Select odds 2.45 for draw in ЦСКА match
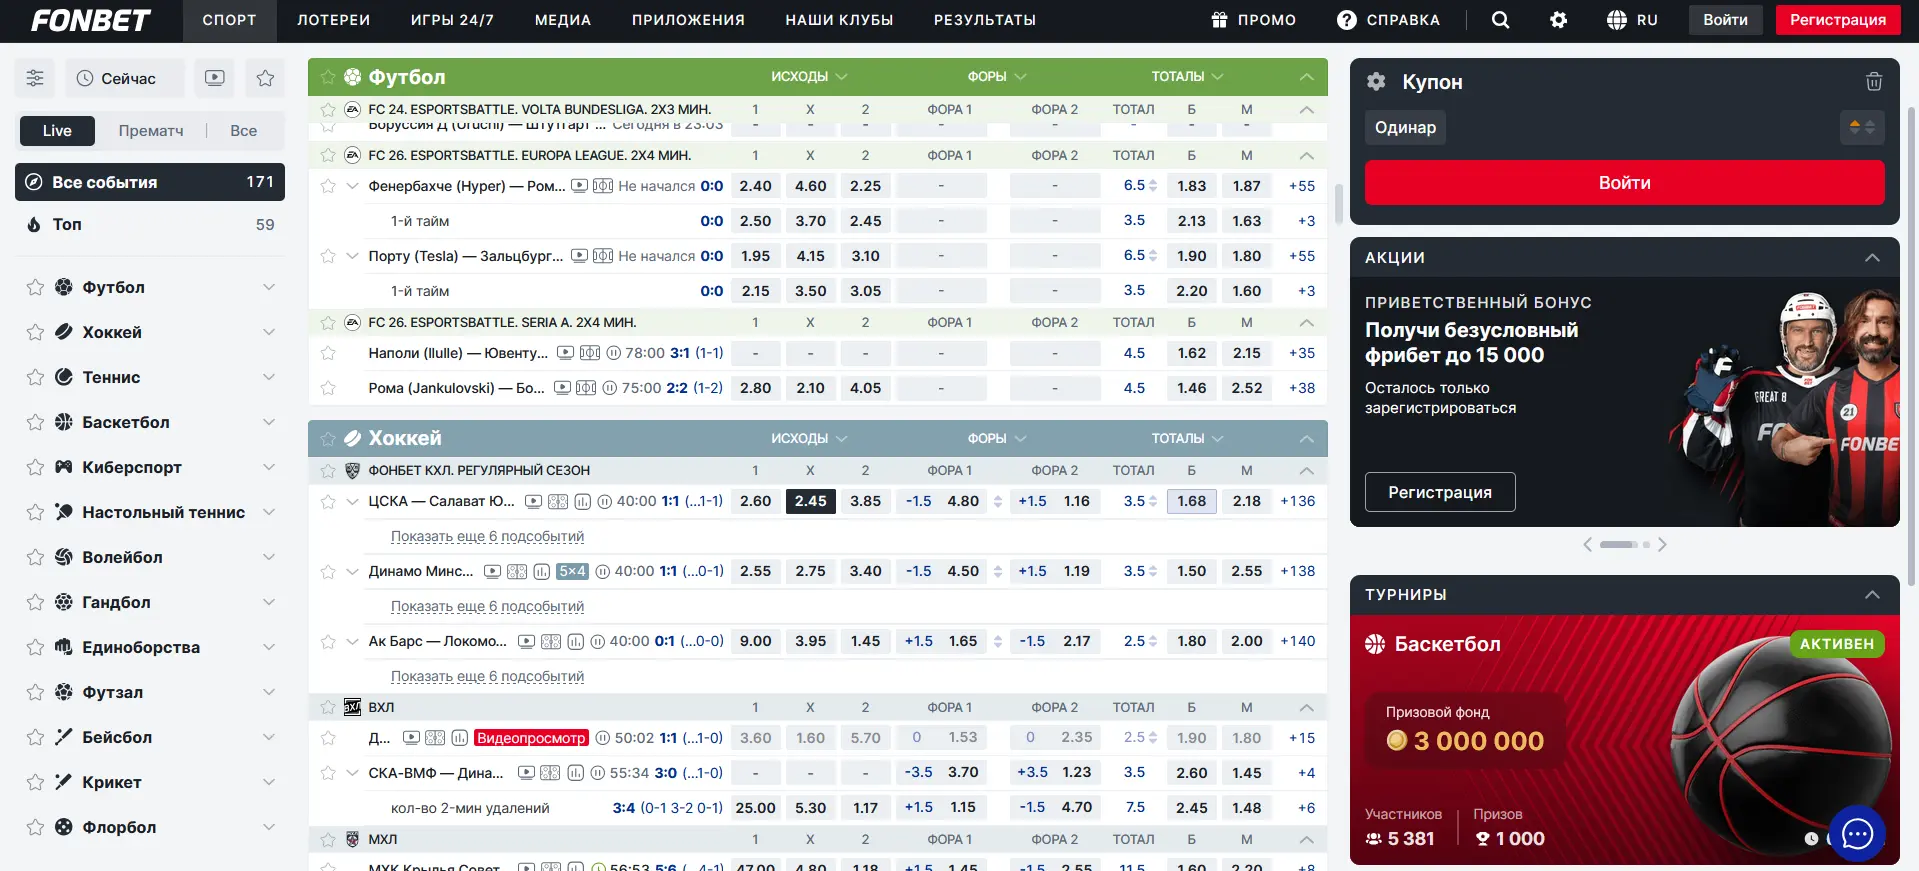This screenshot has height=871, width=1919. 810,501
